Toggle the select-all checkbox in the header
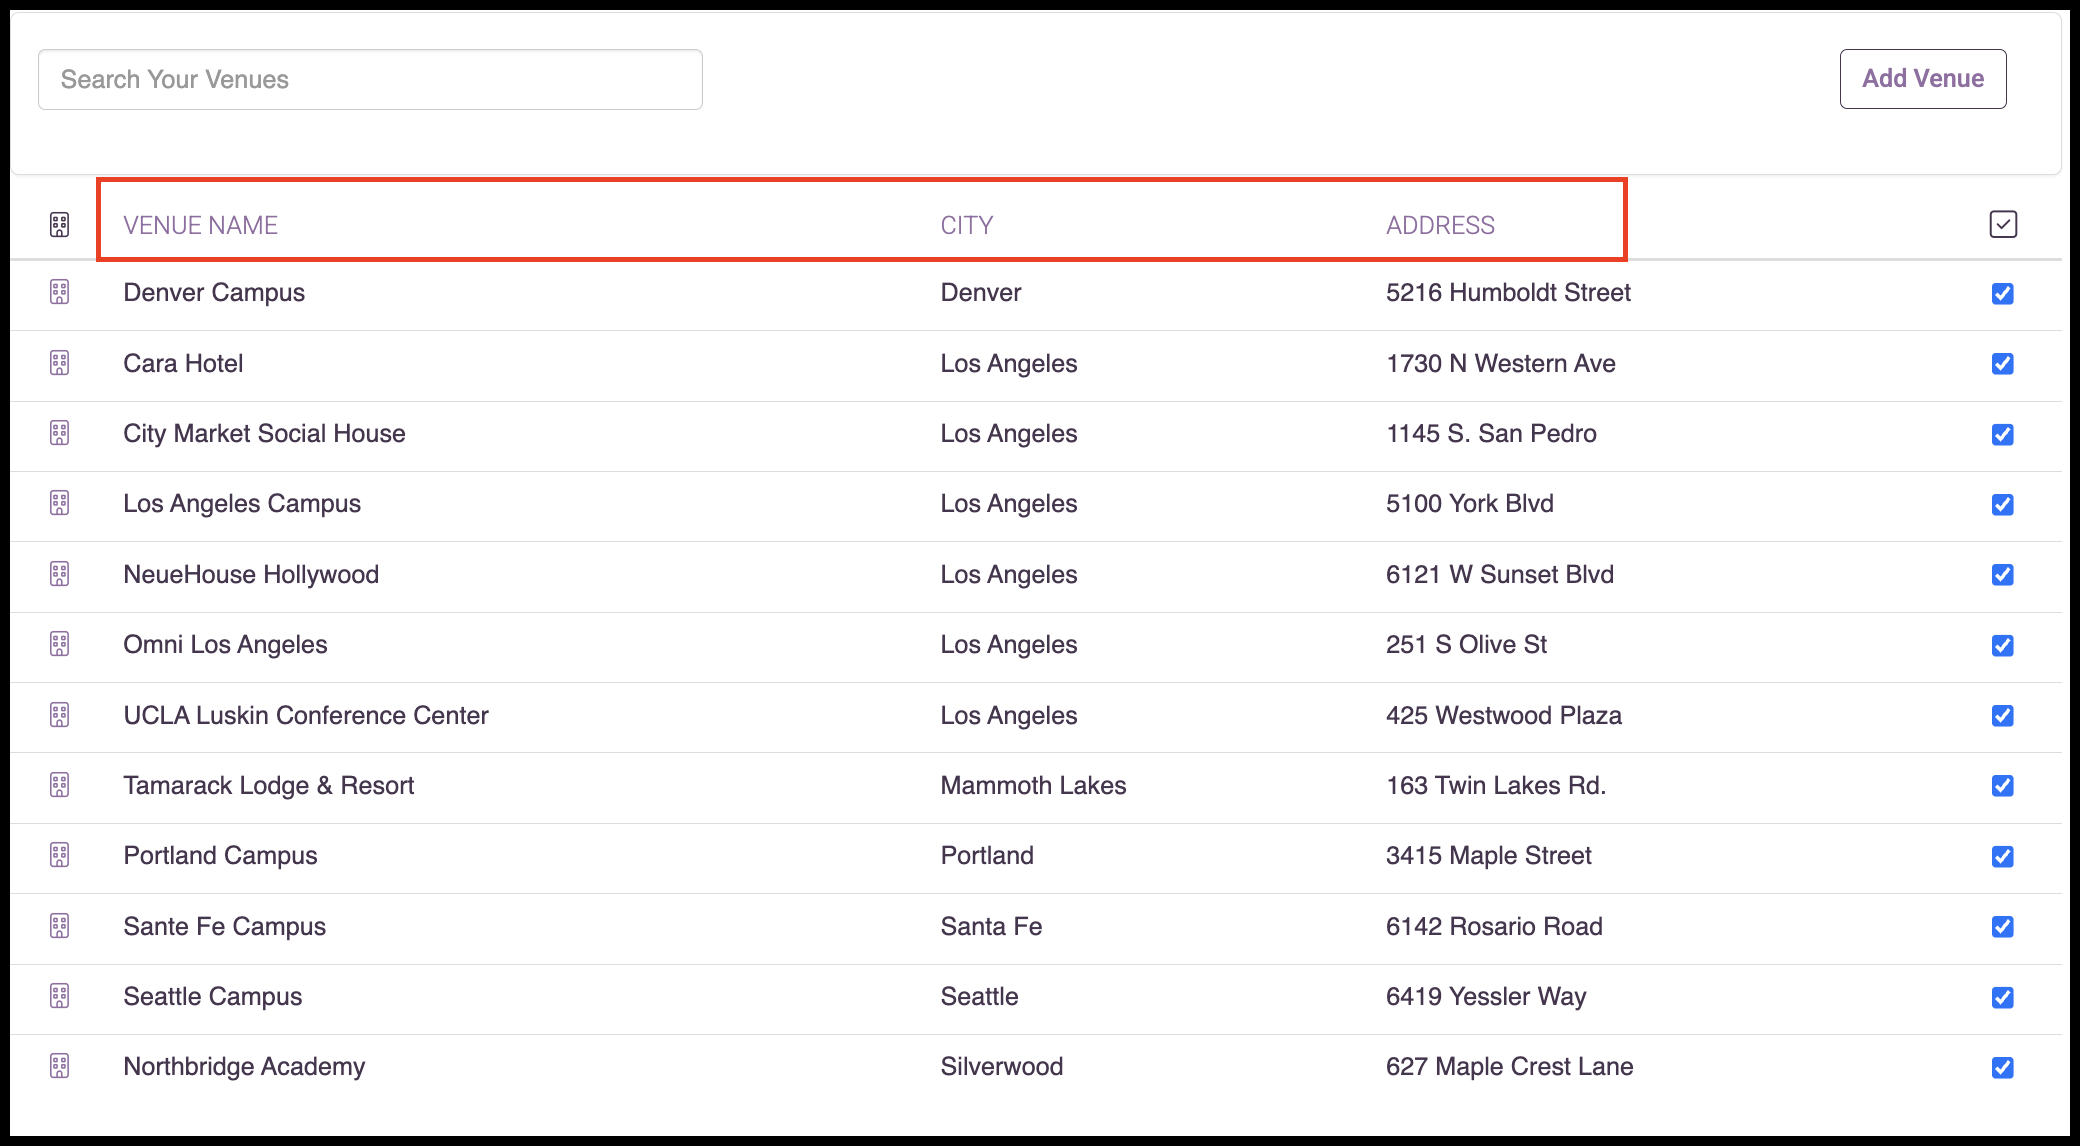Viewport: 2080px width, 1148px height. pos(2003,224)
